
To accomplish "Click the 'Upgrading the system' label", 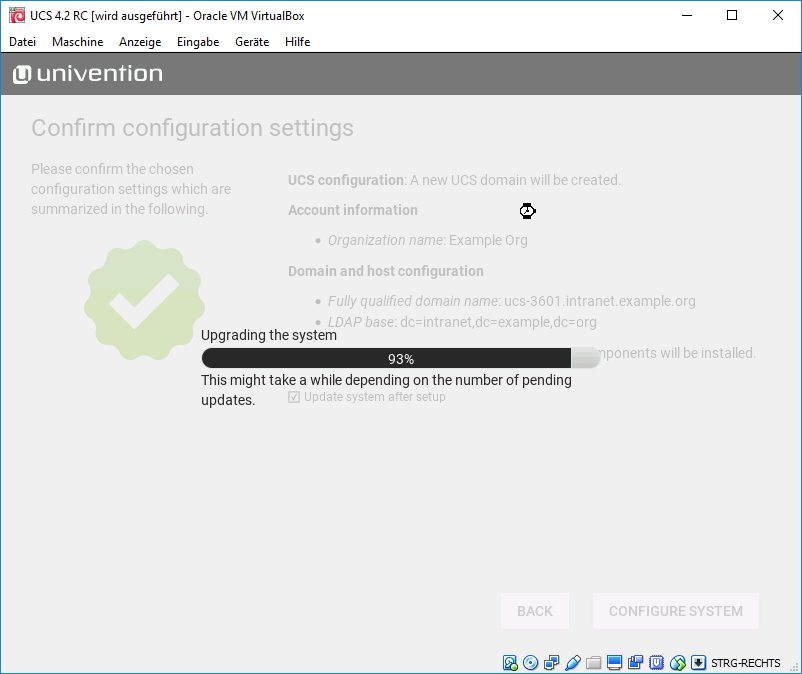I will (x=269, y=335).
